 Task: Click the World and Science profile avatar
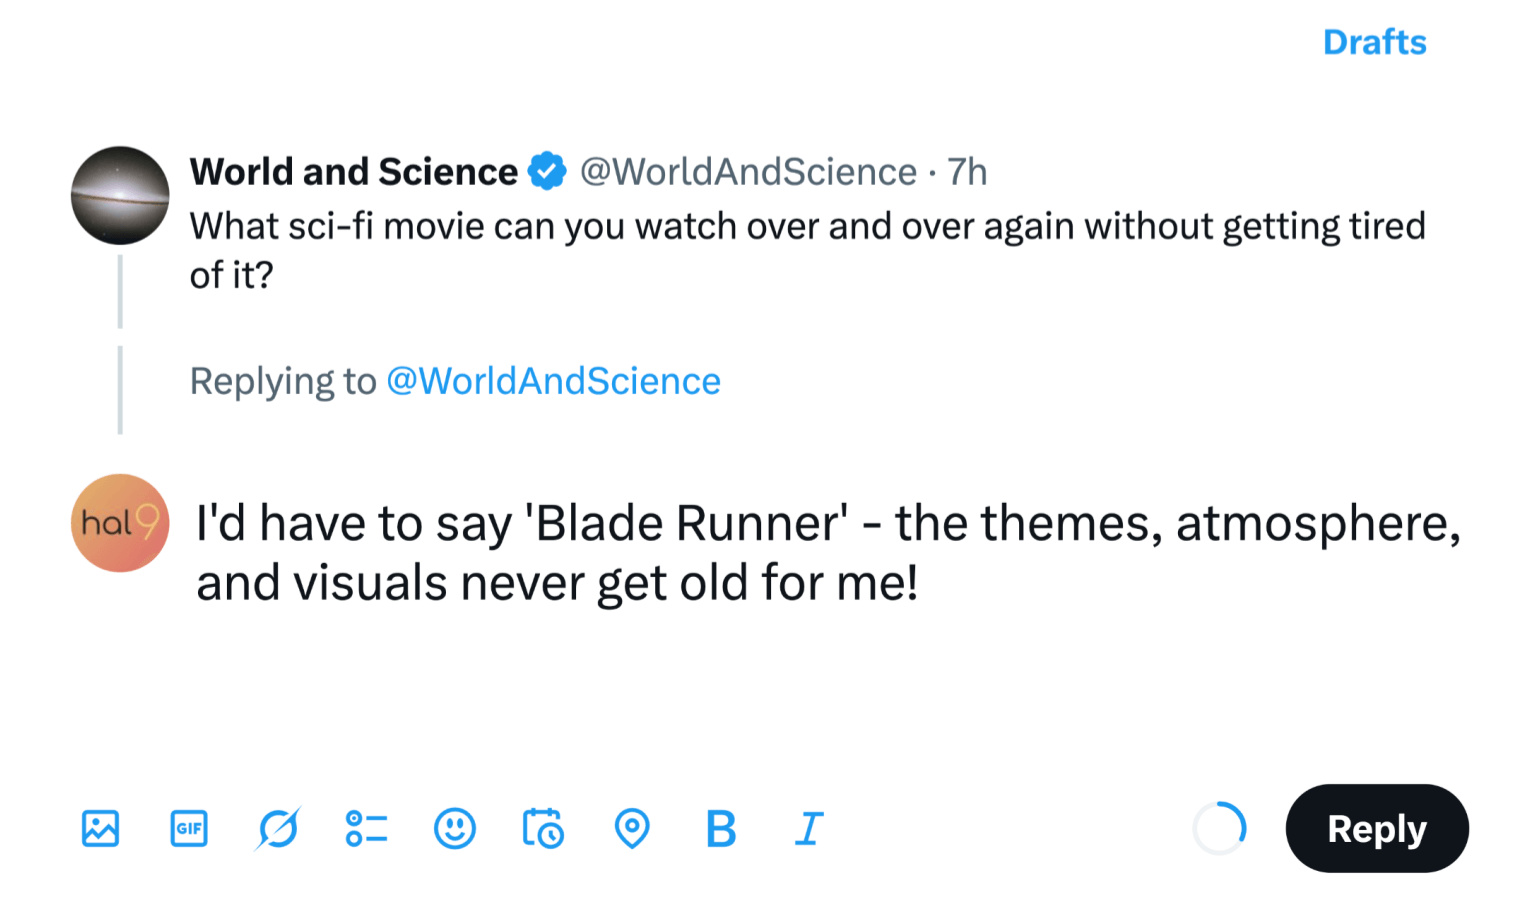coord(120,196)
